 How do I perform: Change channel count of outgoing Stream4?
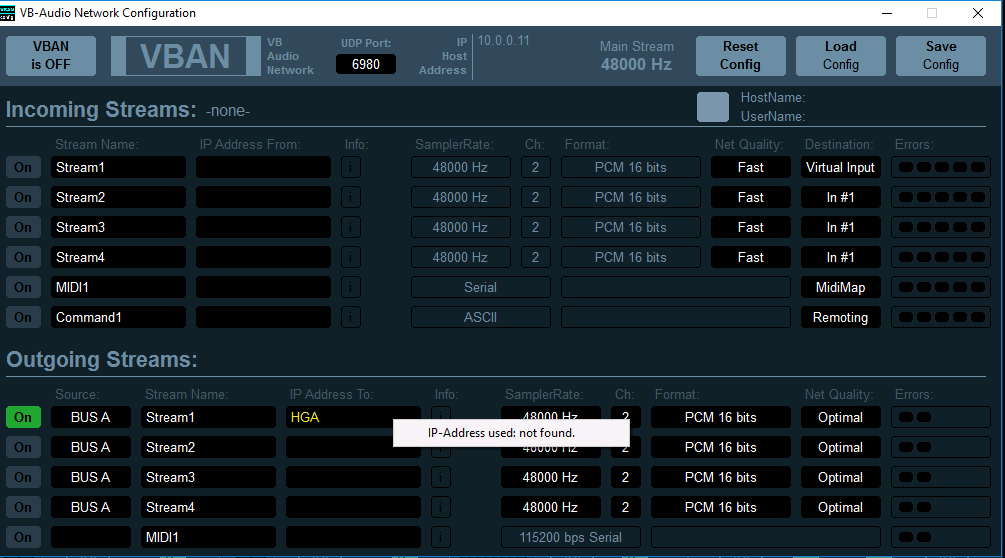pos(626,507)
